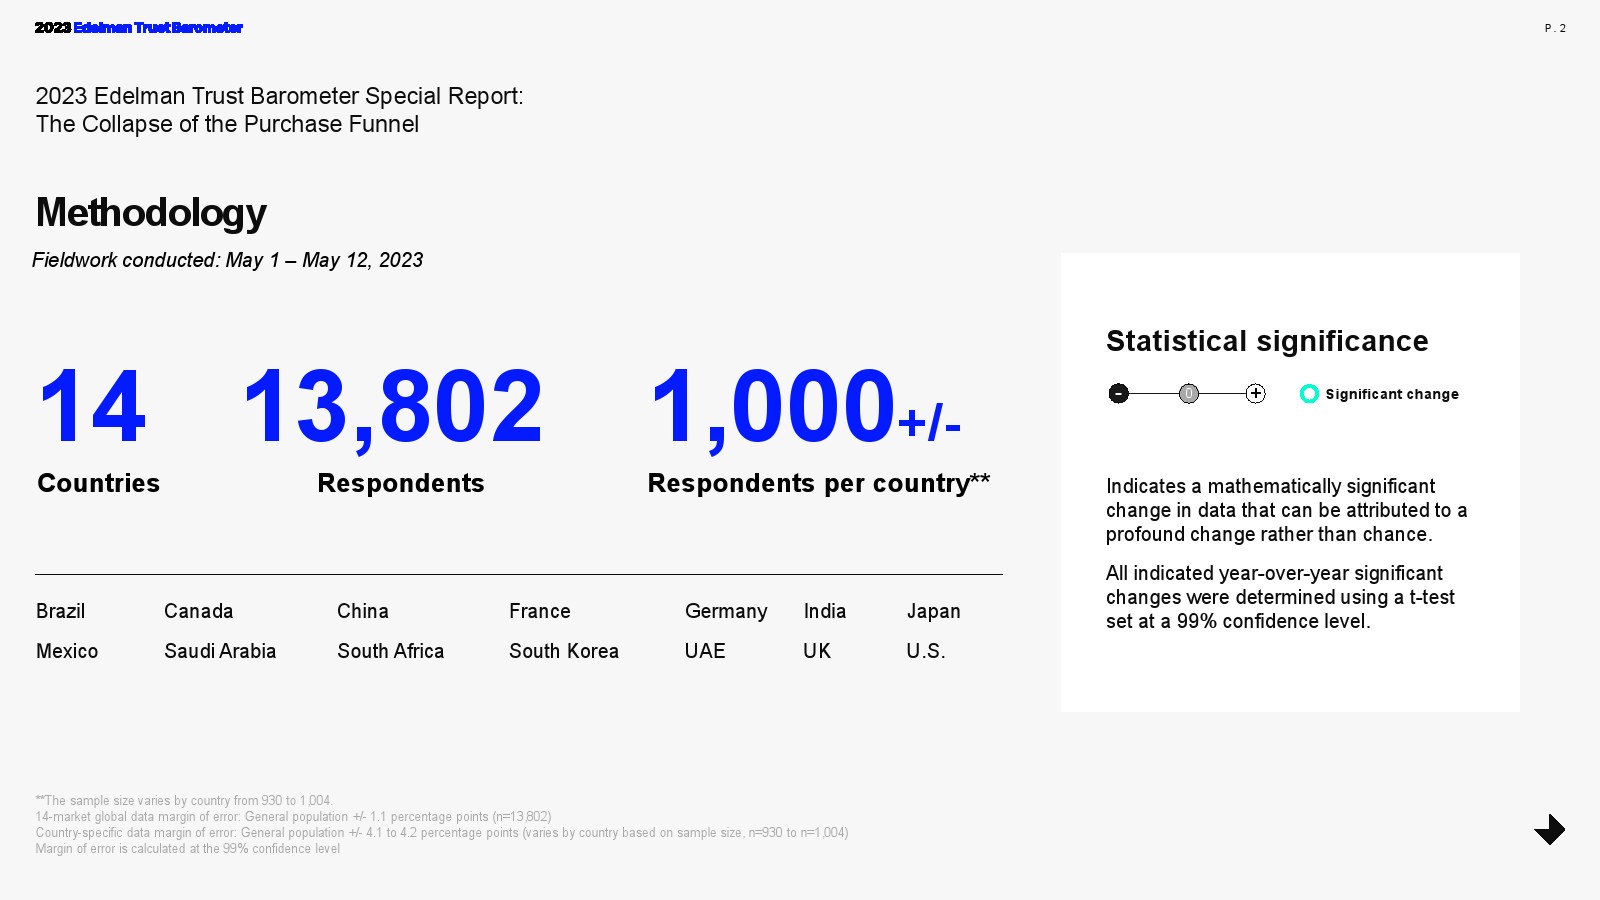Select South Korea in the country list
Screen dimensions: 1600x900
(564, 651)
